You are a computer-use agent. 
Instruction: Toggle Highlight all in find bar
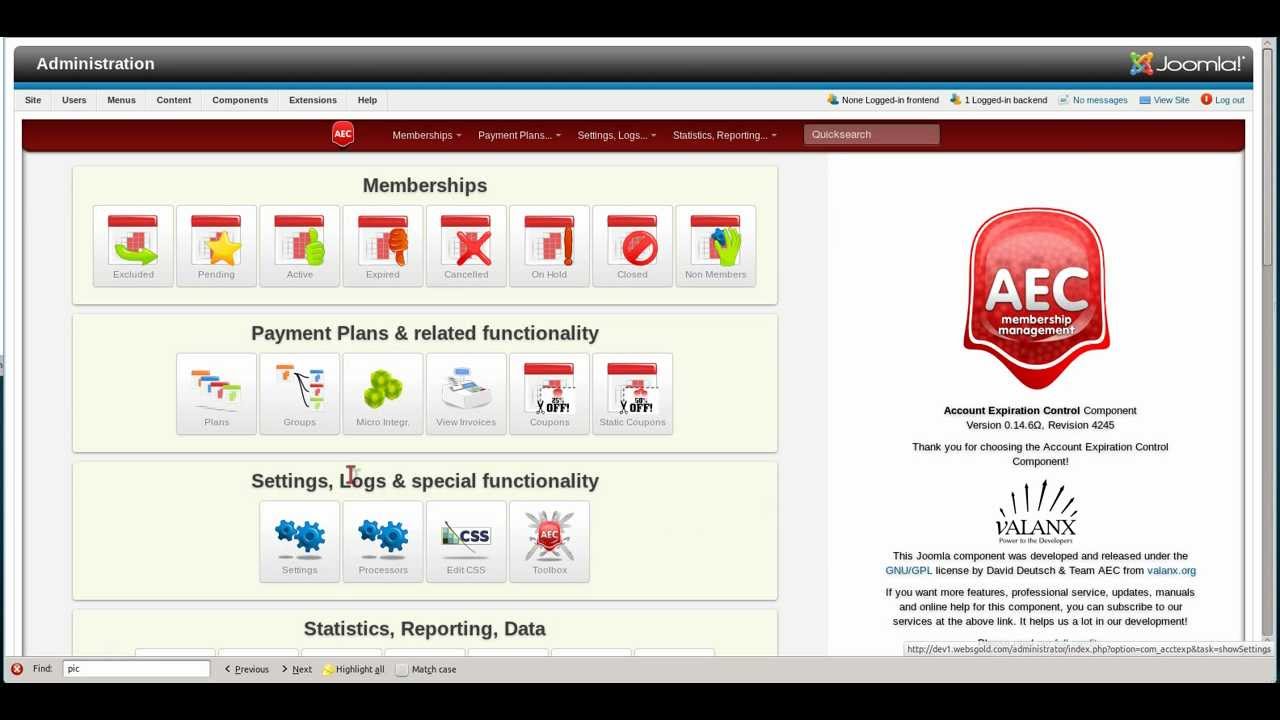click(x=354, y=669)
